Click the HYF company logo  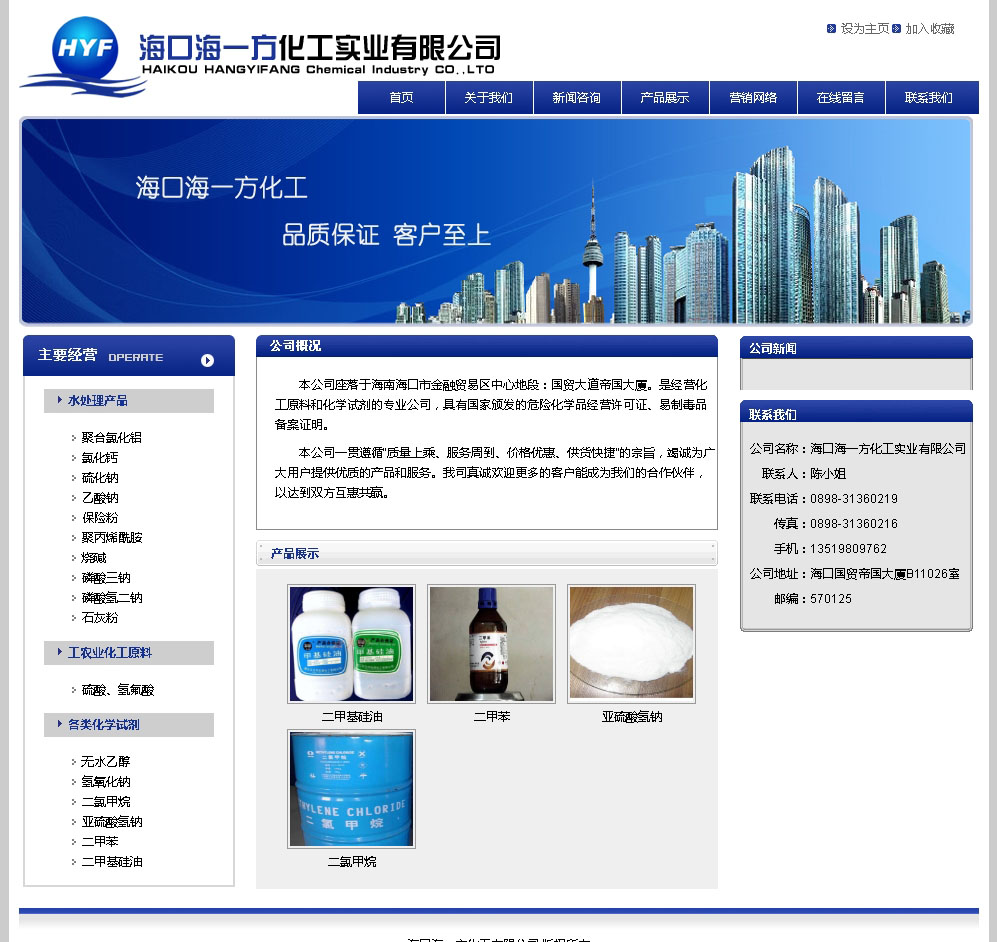84,56
